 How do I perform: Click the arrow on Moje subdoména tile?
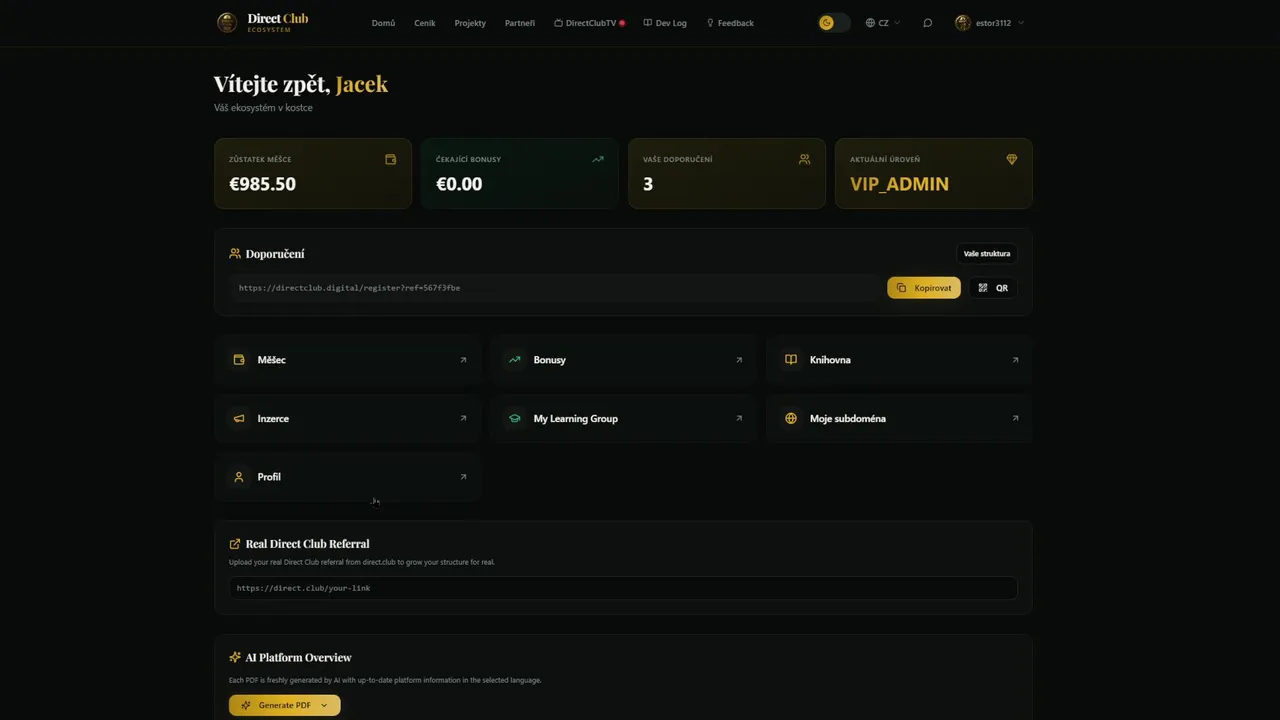pos(1015,419)
